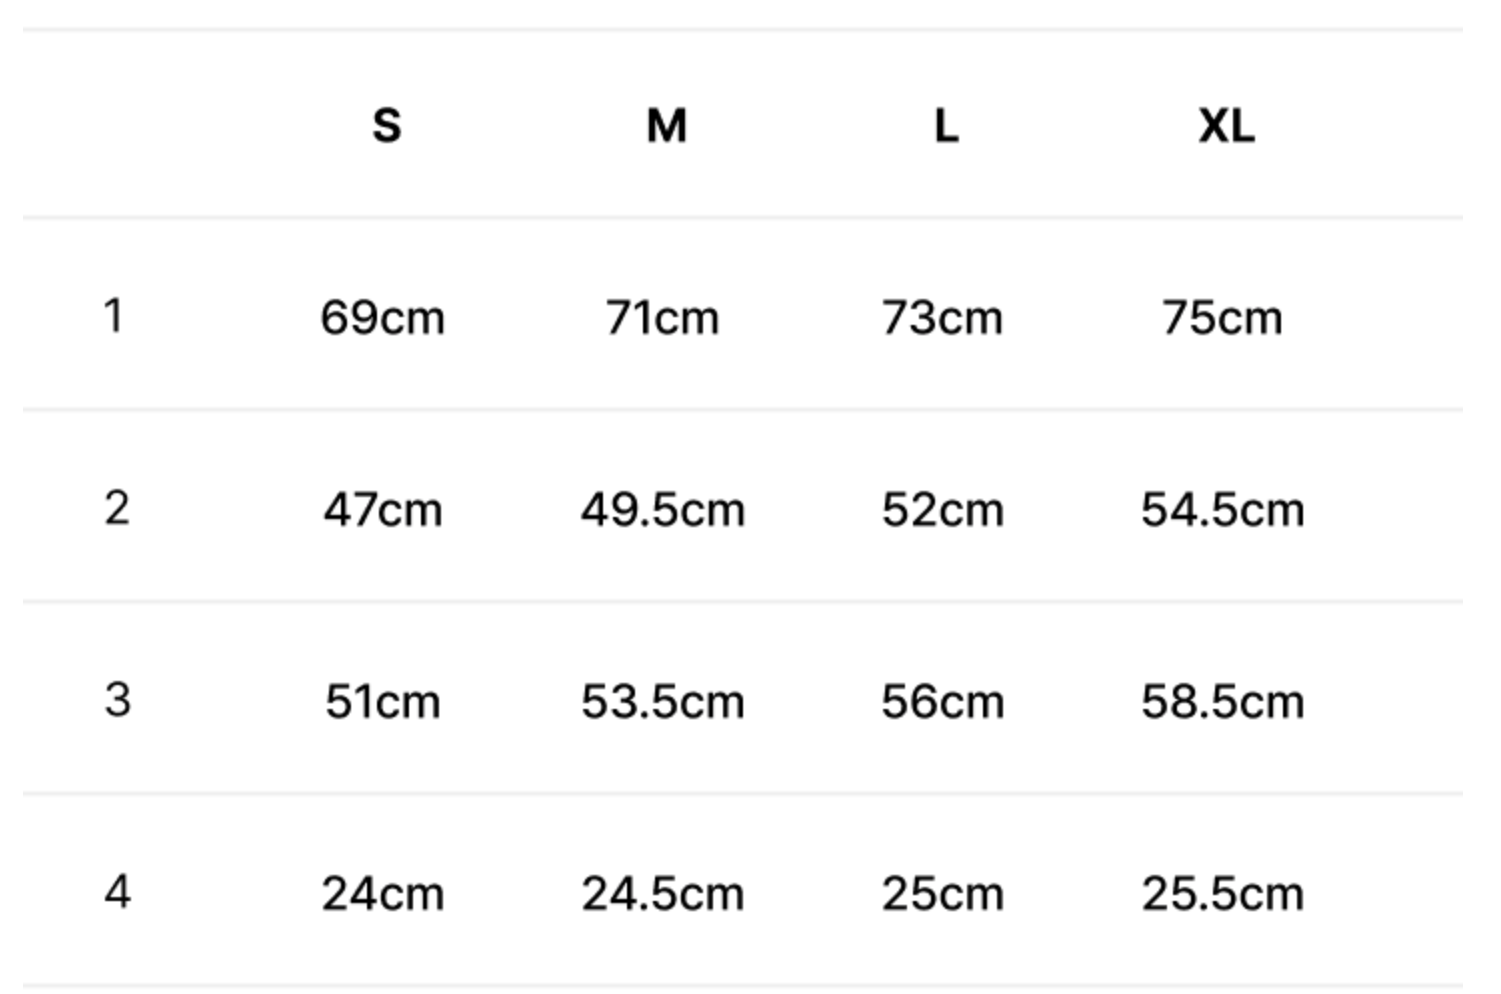
Task: Click the 69cm cell
Action: pos(382,318)
